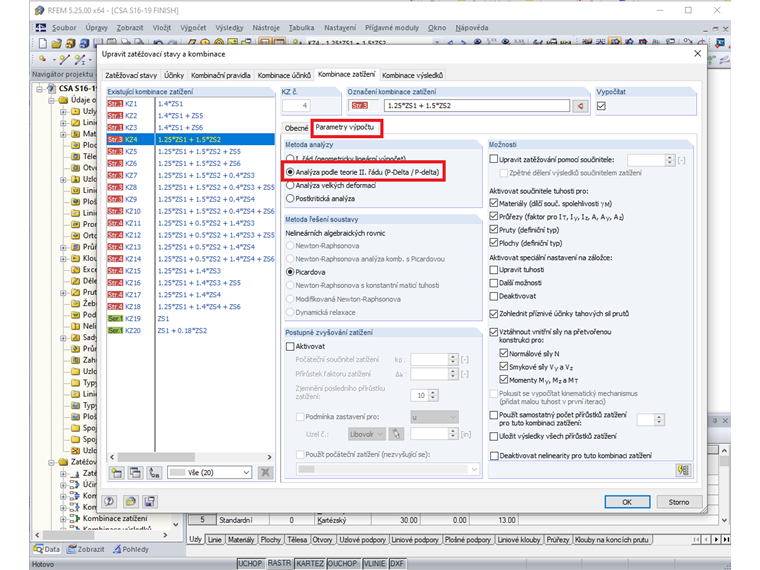Toggle UCHOP in status bar
Screen dimensions: 760x570
tap(250, 563)
